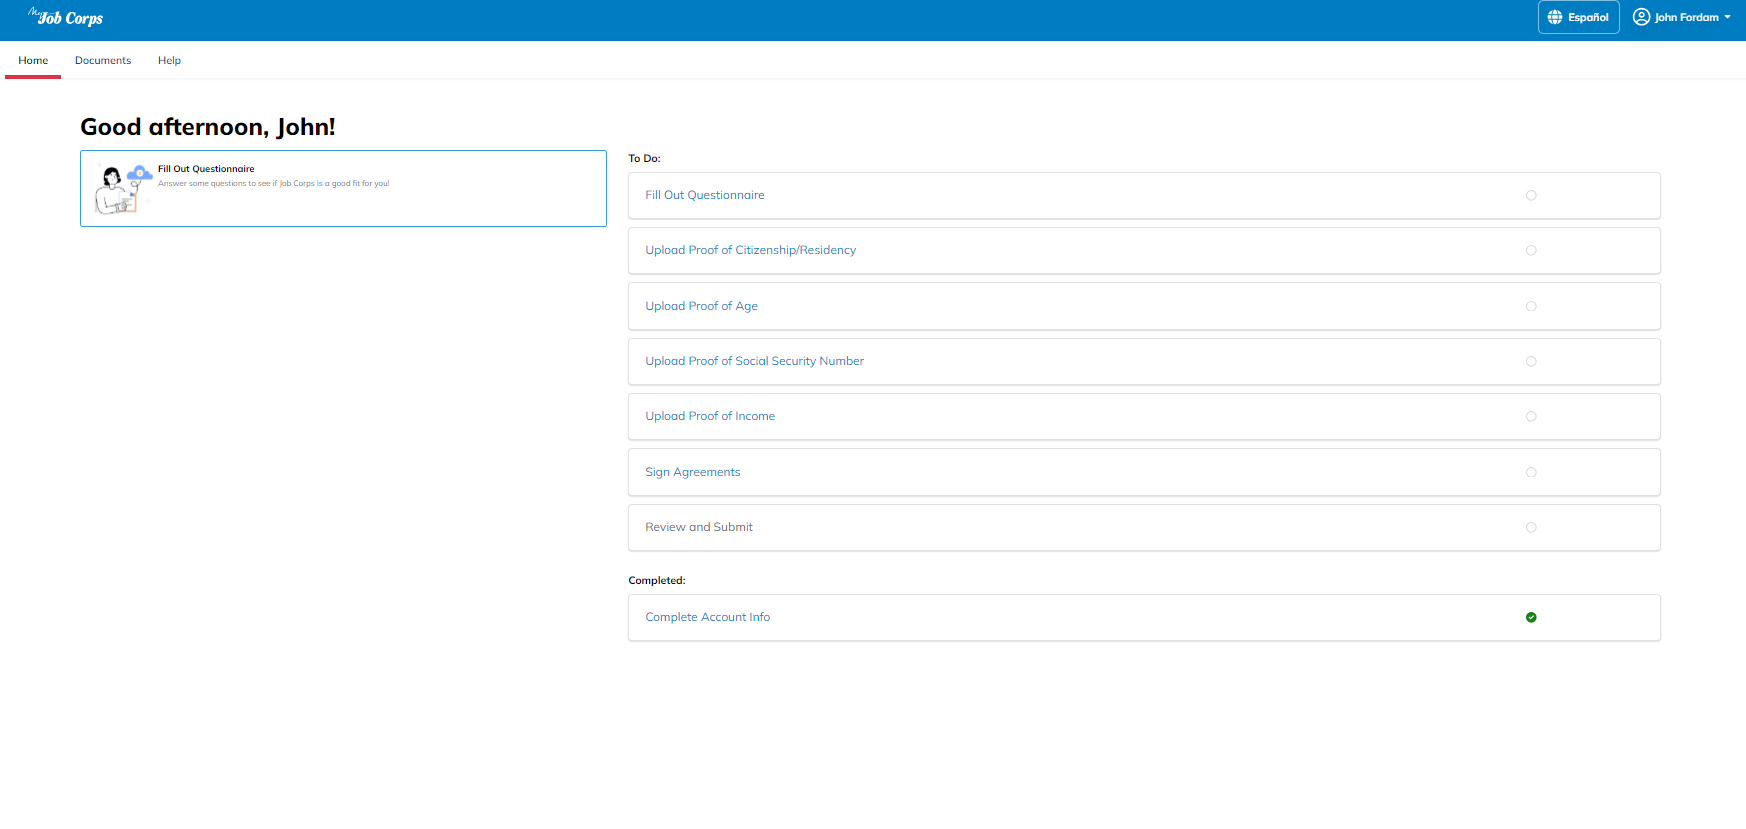
Task: Open Review and Submit task
Action: 1144,528
